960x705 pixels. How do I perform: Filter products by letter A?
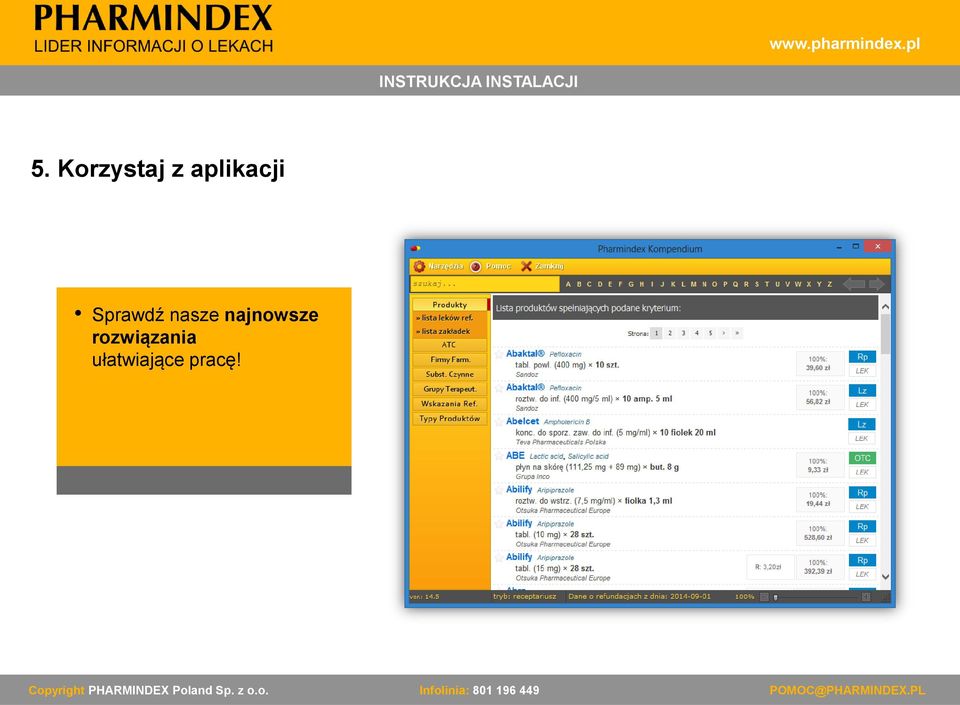568,284
